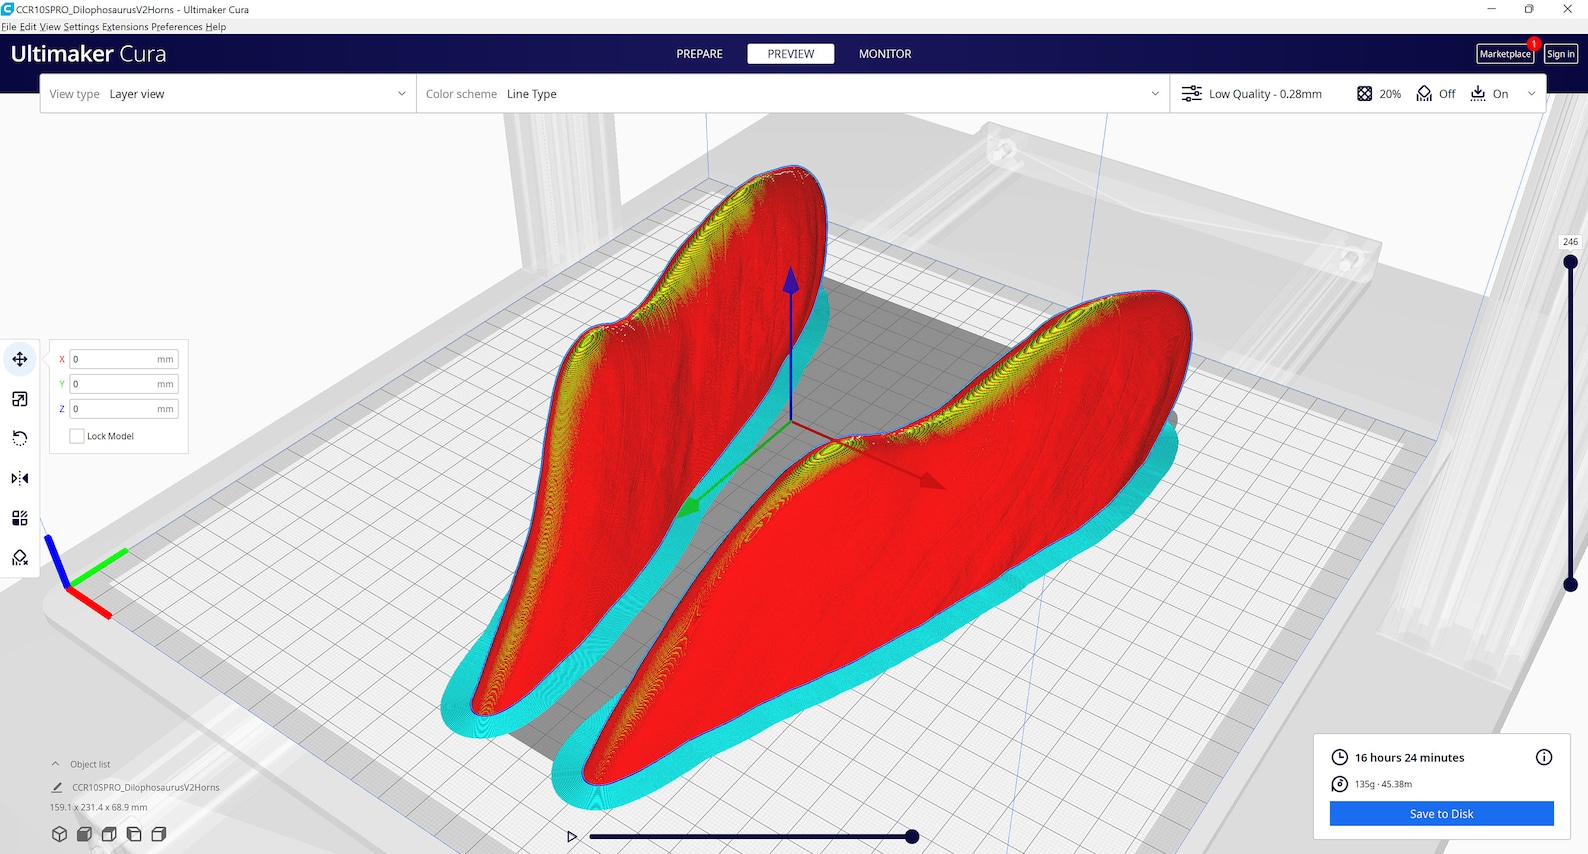Open the Color scheme dropdown
The image size is (1588, 854).
793,94
